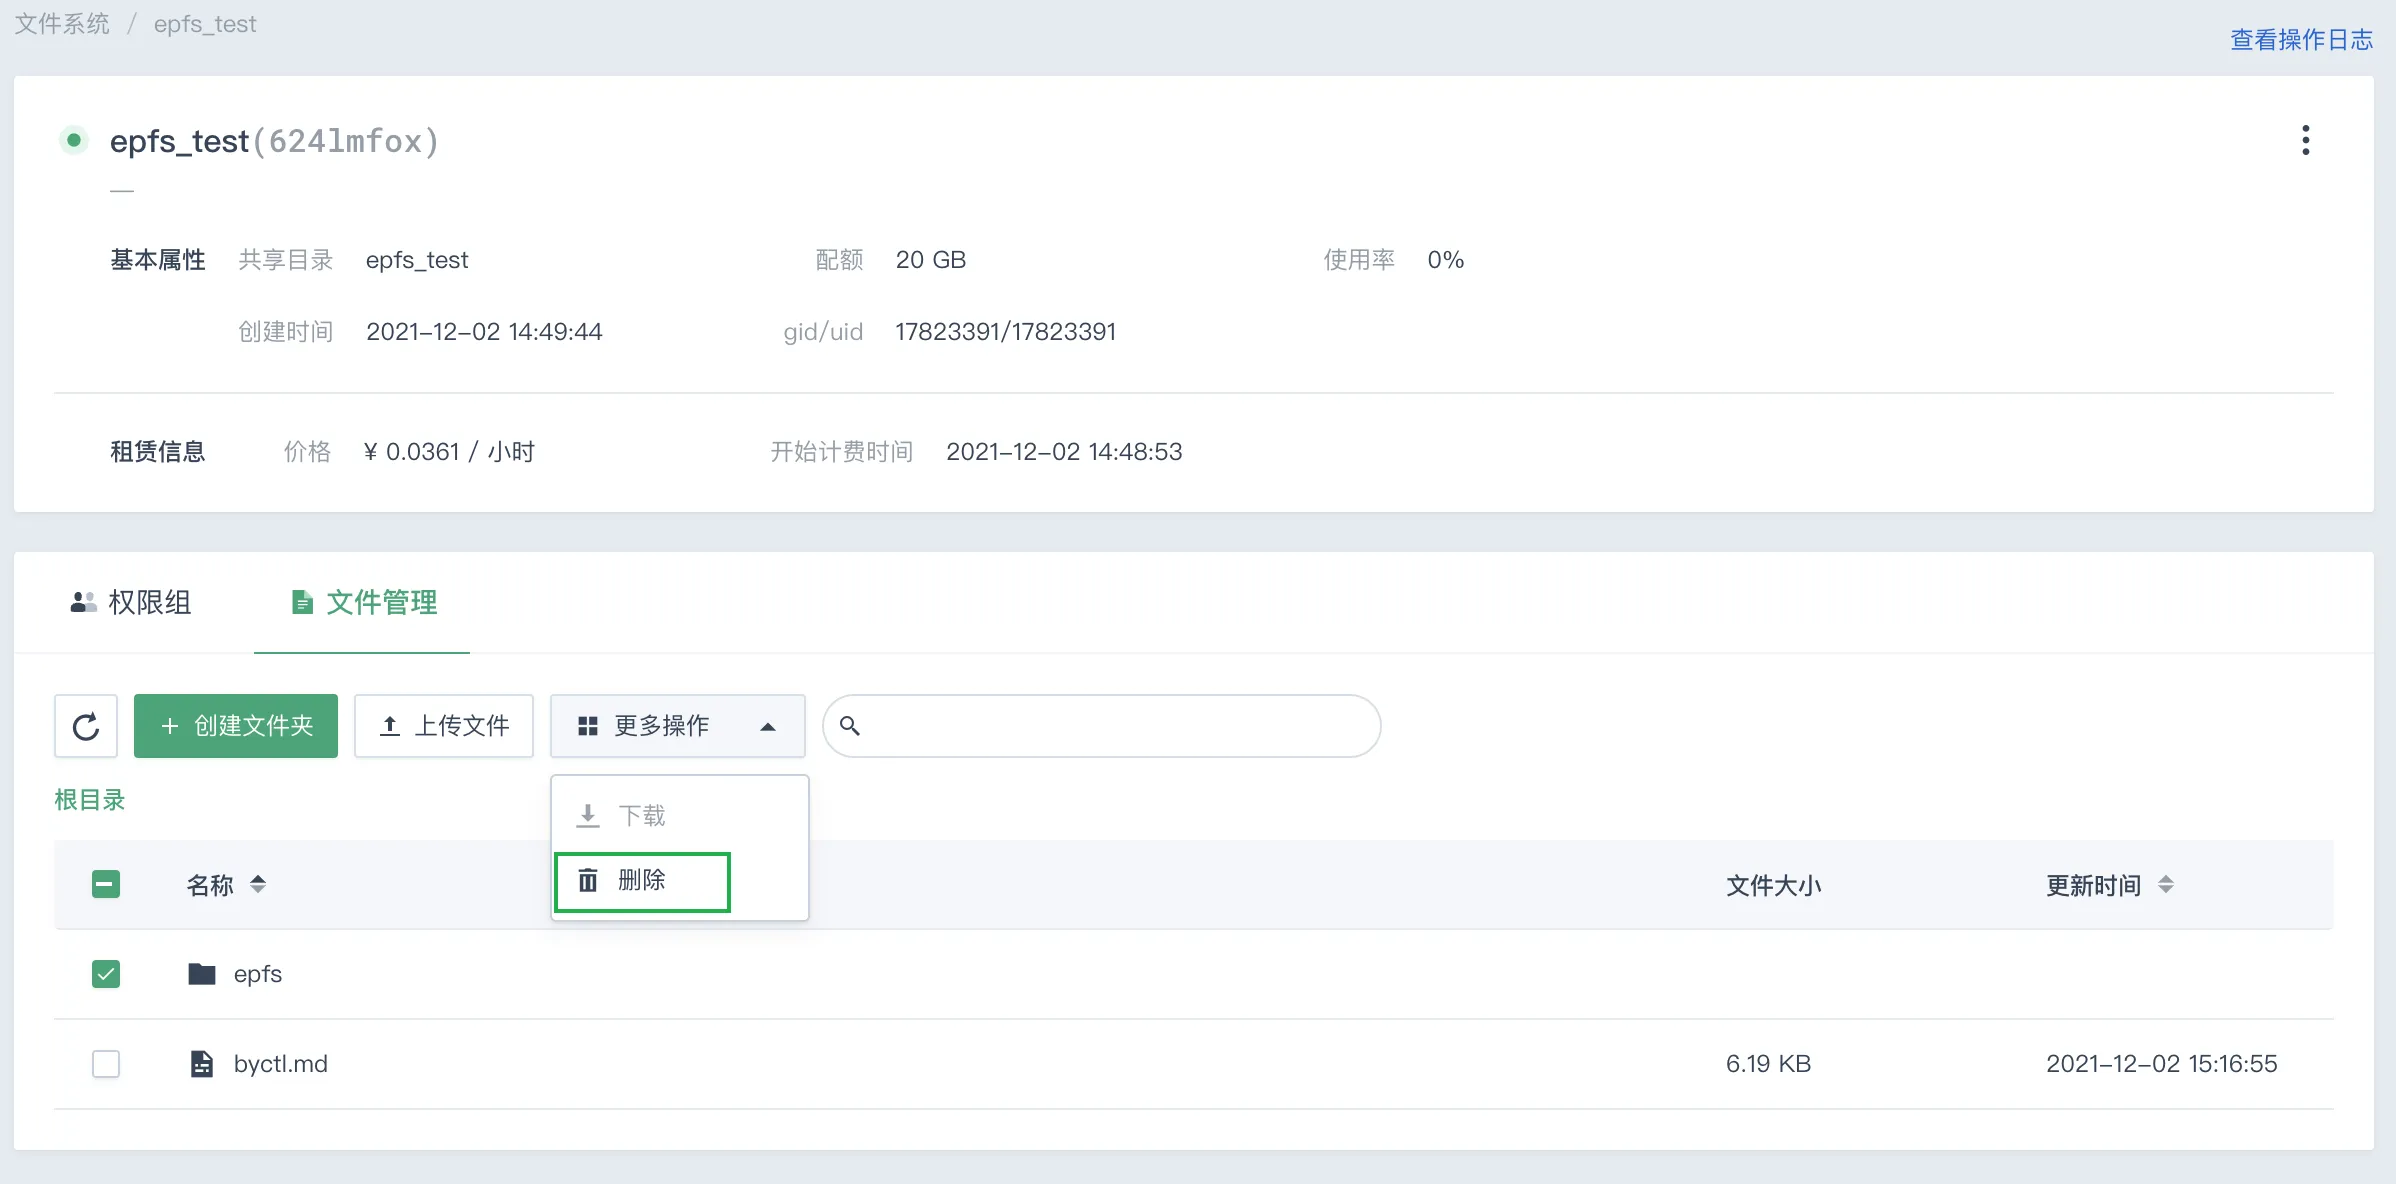Open the three-dot menu for epfs_test
The width and height of the screenshot is (2396, 1184).
click(x=2305, y=140)
